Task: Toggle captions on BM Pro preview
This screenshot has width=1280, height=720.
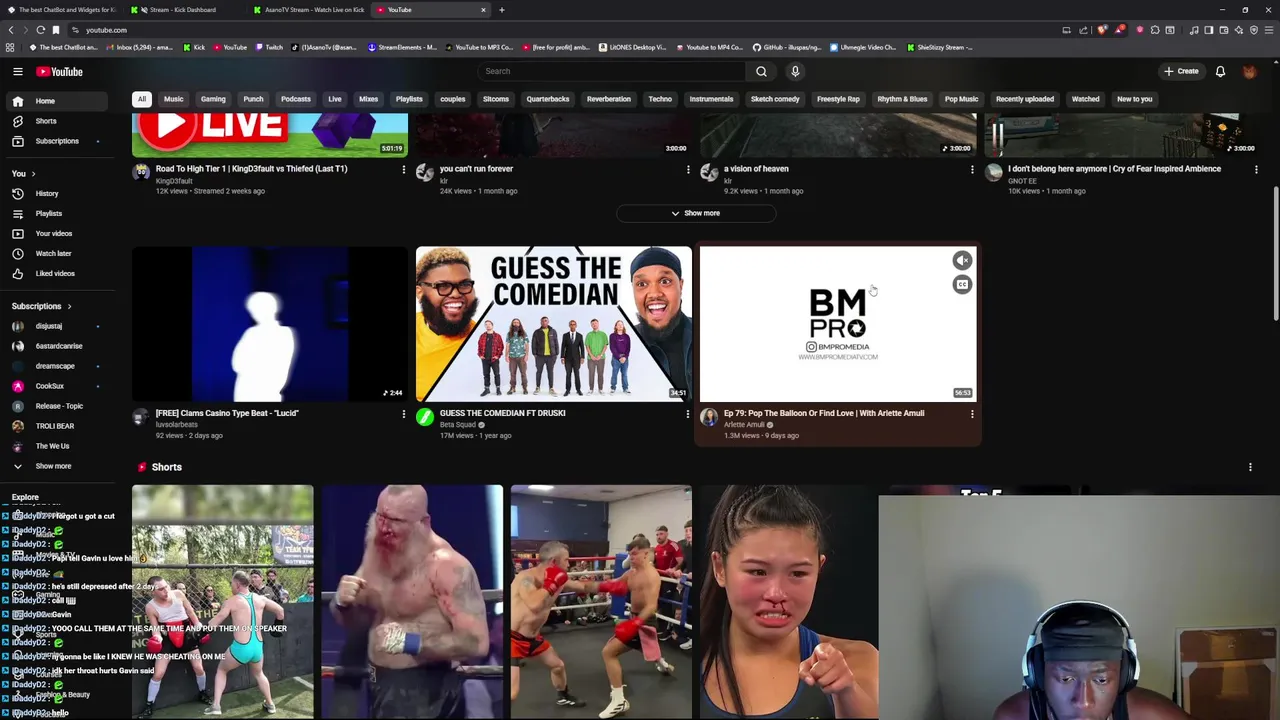Action: coord(962,285)
